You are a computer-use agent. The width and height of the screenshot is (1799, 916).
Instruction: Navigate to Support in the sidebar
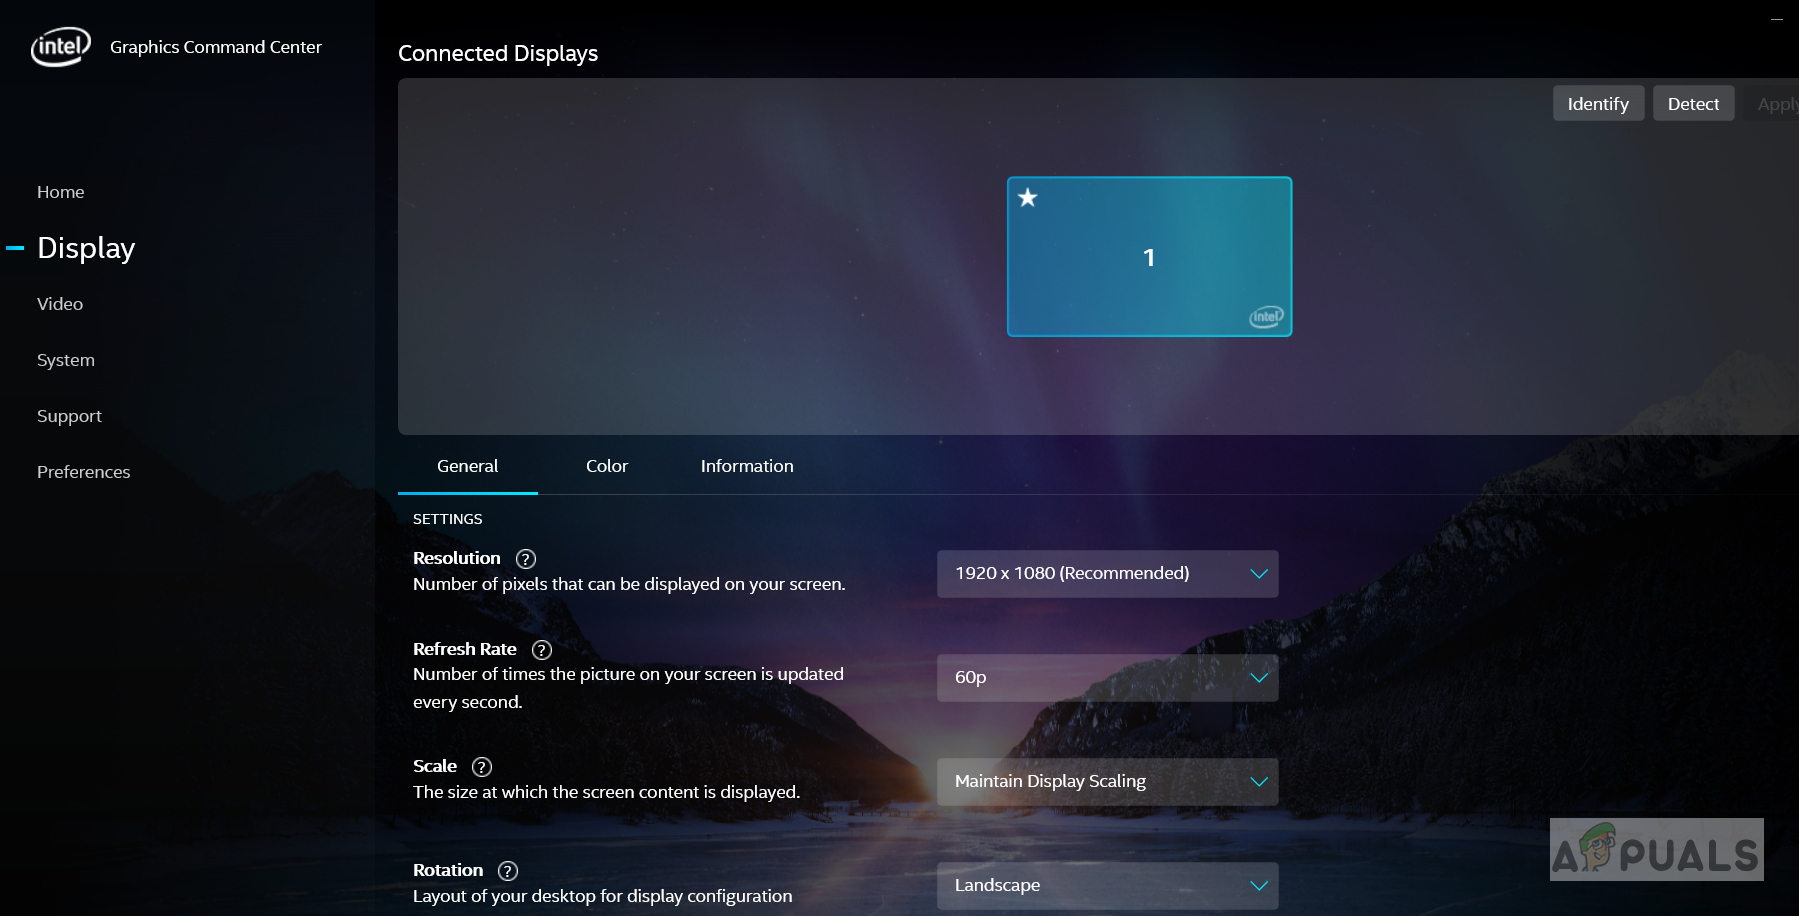69,416
